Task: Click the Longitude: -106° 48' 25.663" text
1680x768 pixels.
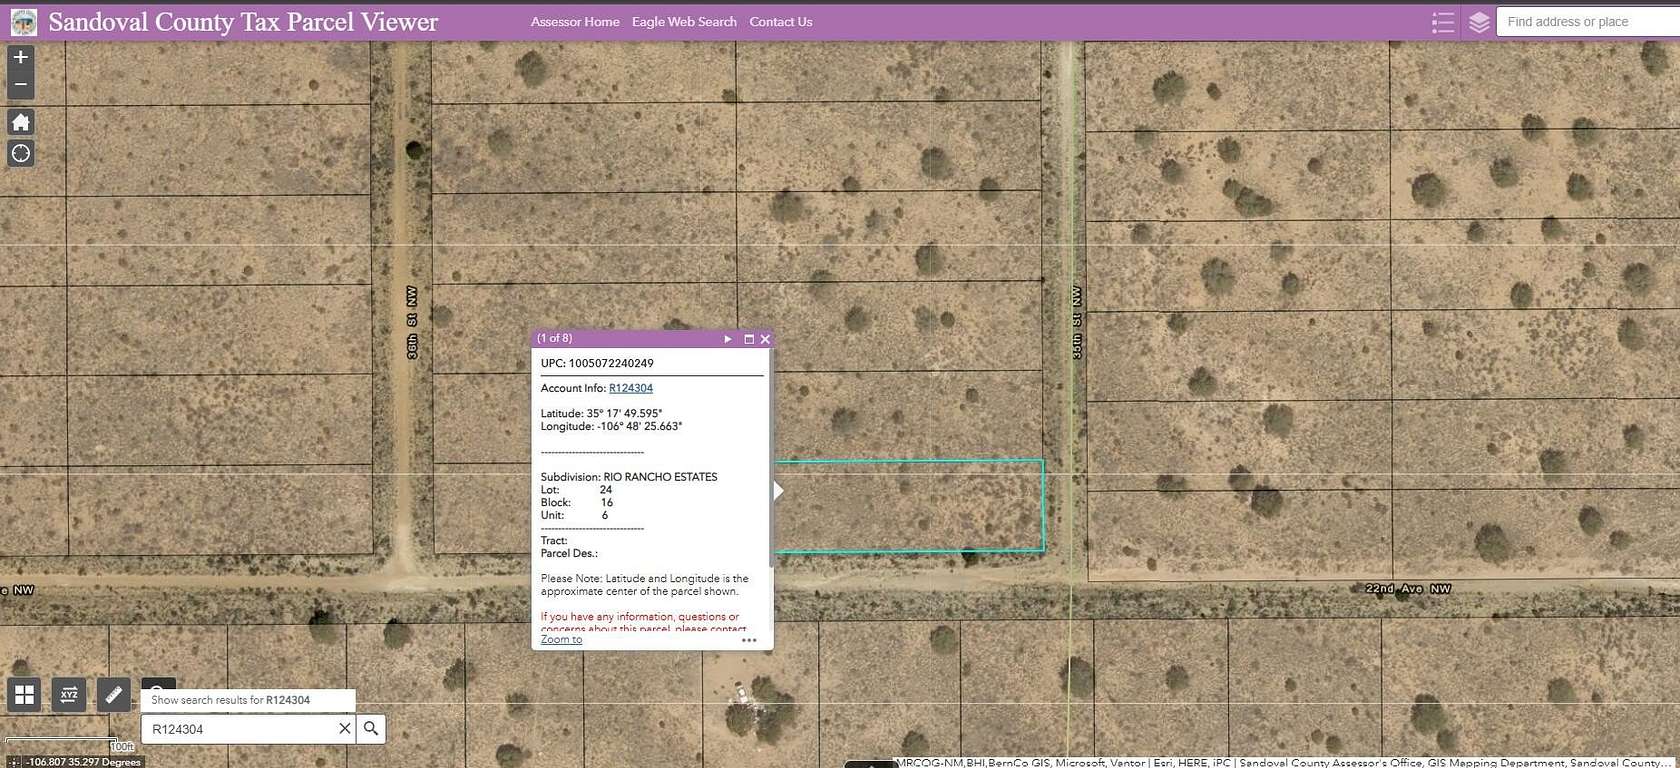Action: tap(611, 426)
